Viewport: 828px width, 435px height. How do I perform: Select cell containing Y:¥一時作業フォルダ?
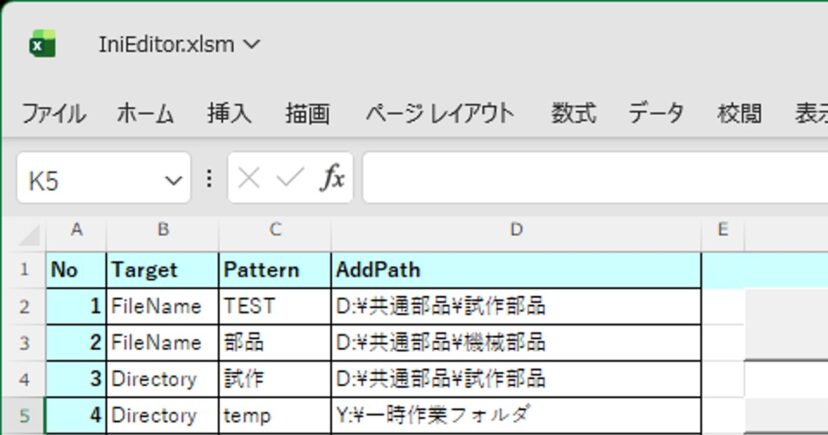(516, 415)
